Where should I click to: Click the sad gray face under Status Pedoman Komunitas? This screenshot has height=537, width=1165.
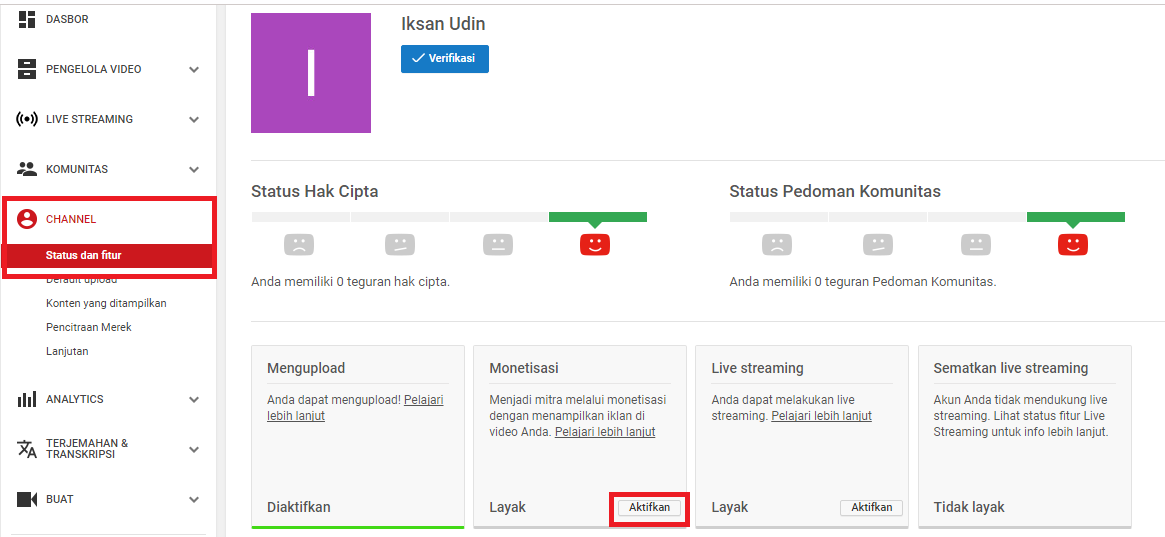[777, 244]
